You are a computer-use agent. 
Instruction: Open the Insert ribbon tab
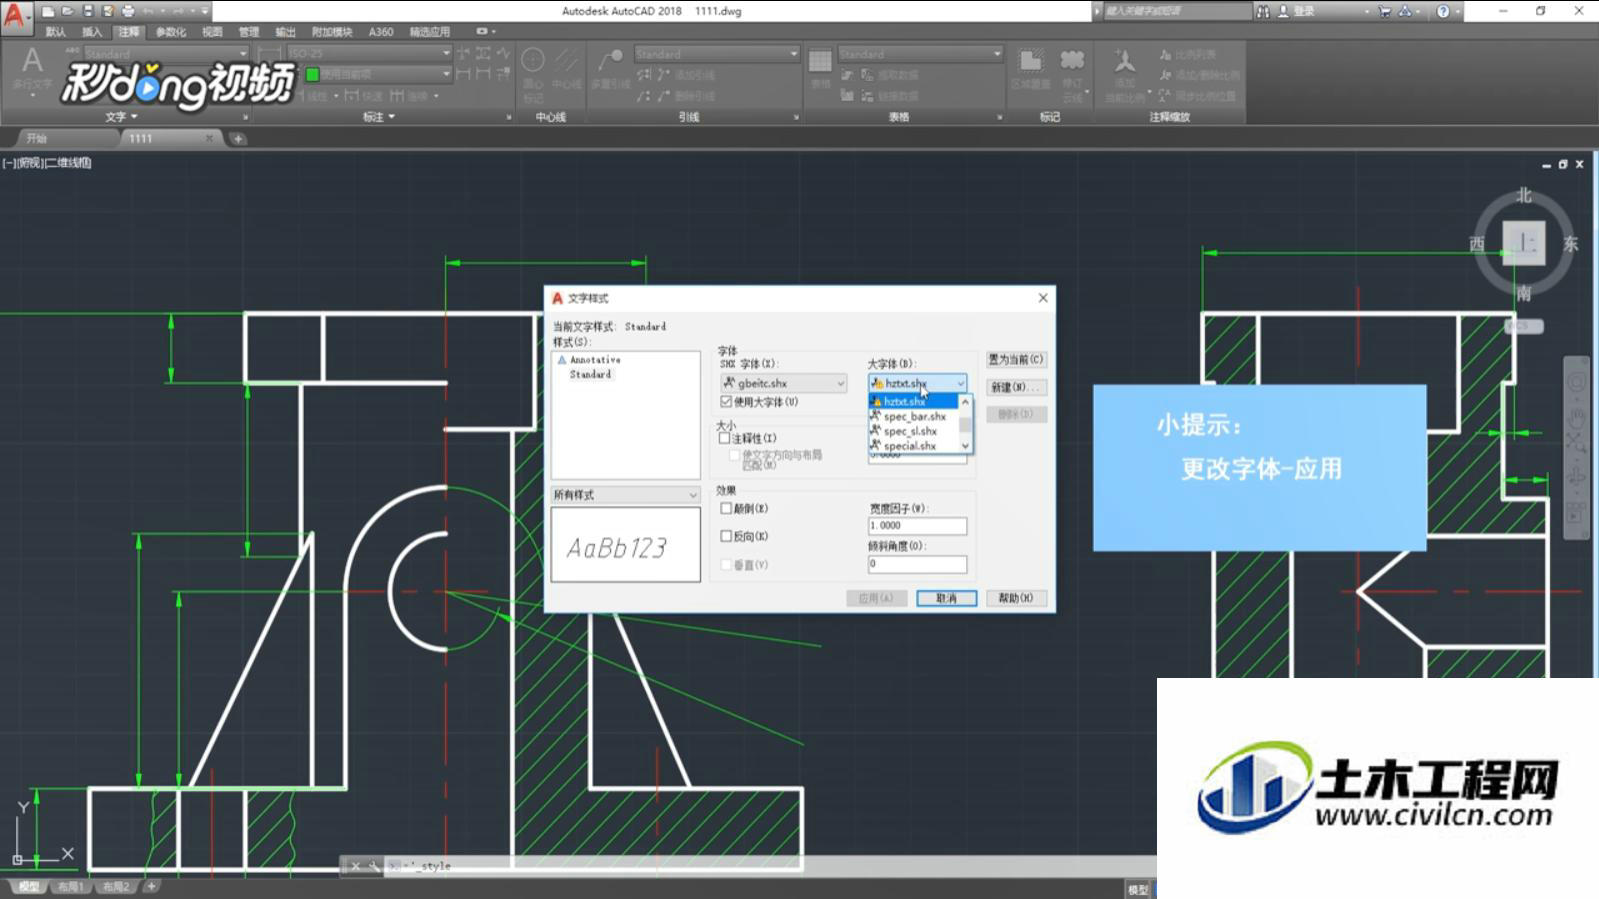pos(92,32)
